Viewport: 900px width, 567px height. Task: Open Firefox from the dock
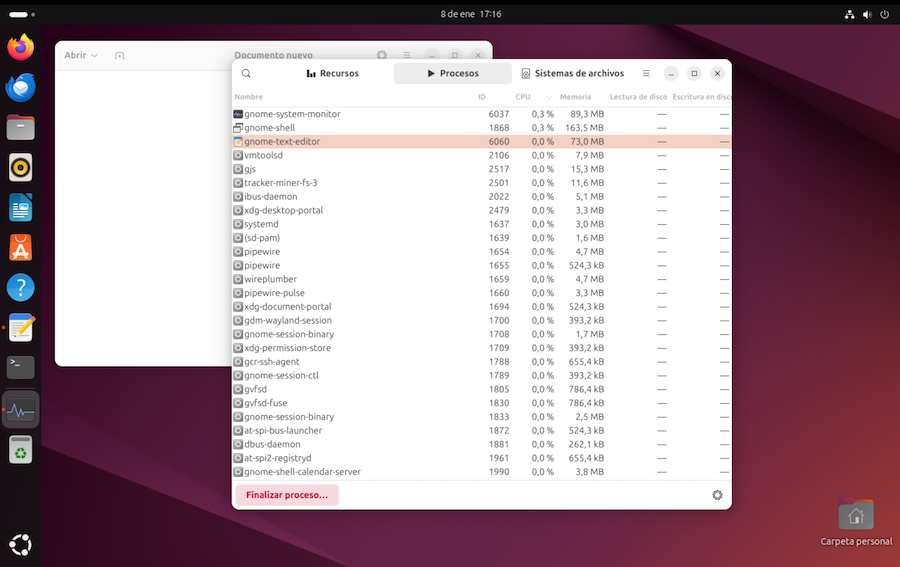point(20,47)
